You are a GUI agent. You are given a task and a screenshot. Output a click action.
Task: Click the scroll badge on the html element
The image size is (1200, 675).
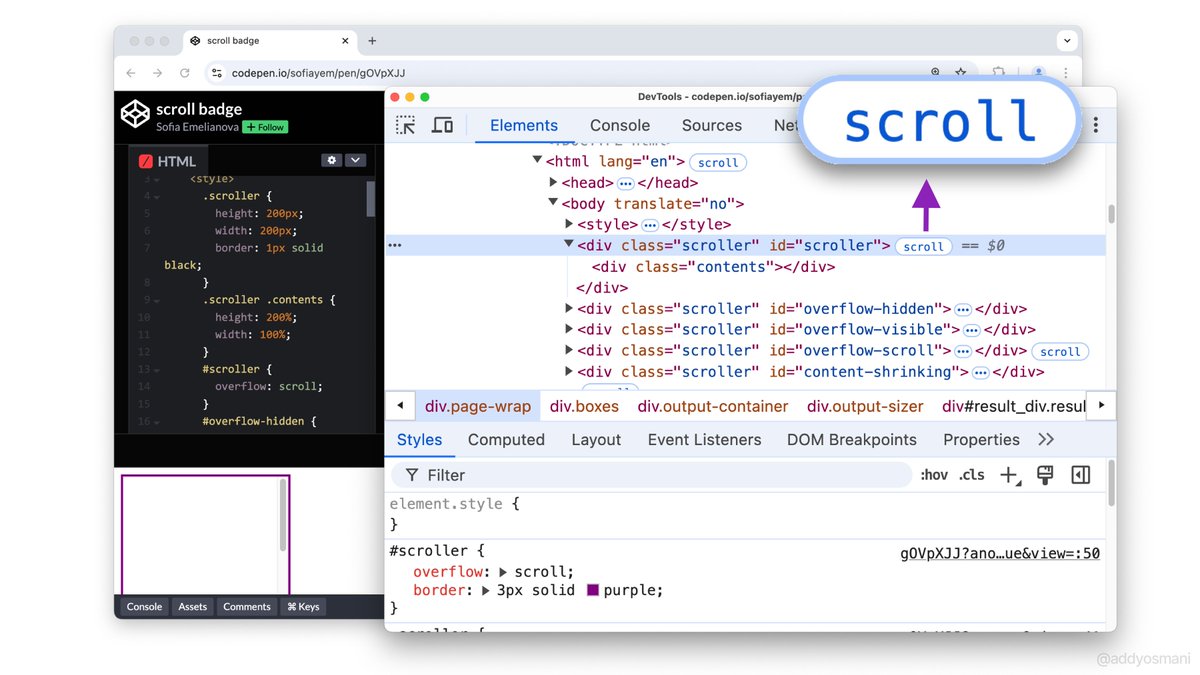(718, 162)
